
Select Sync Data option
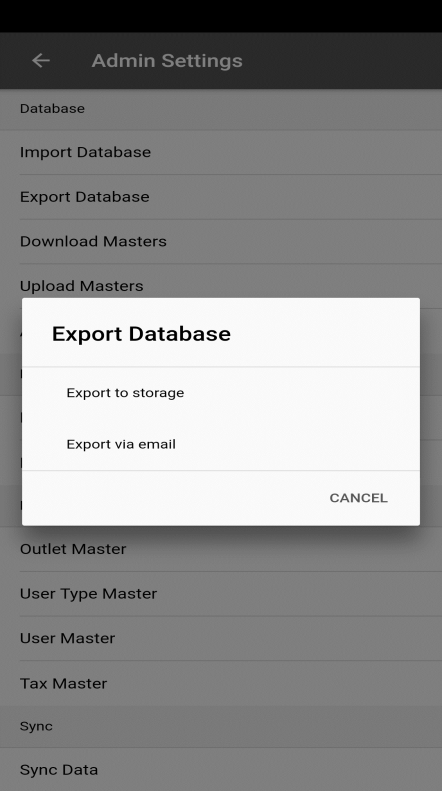(x=221, y=769)
